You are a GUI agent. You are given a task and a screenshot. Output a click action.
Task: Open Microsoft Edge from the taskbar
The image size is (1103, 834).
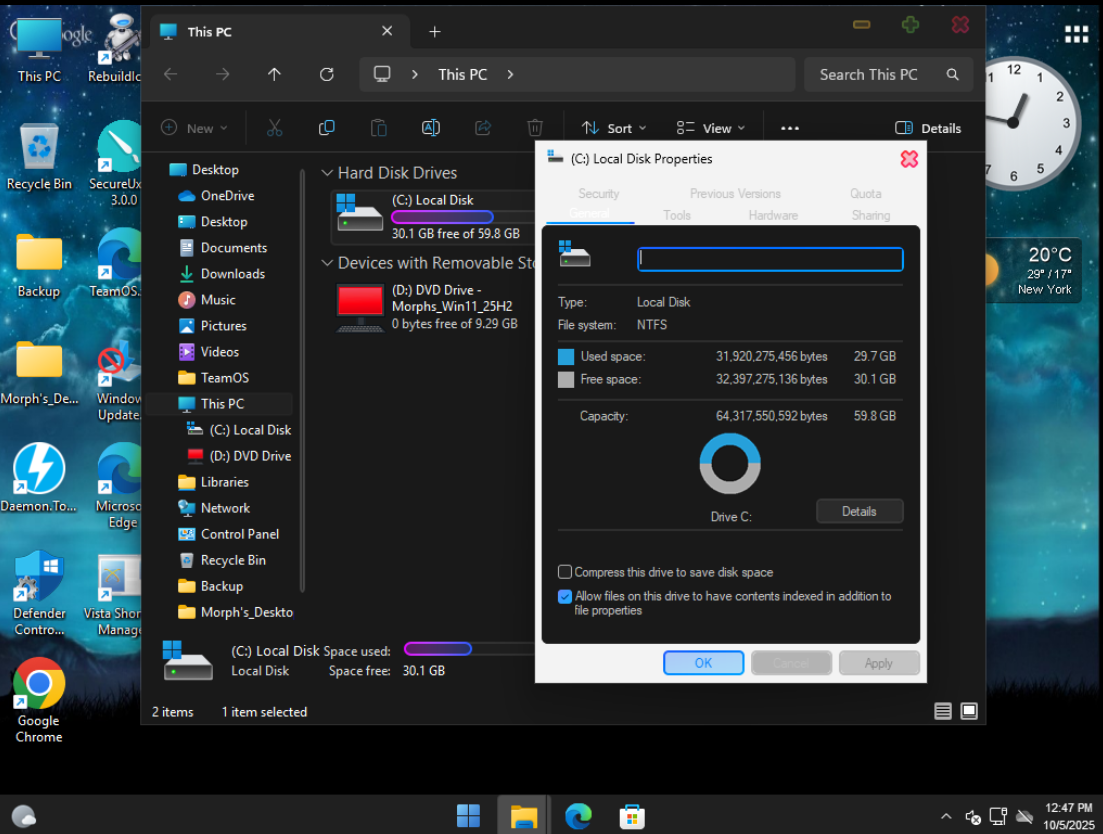pos(578,816)
